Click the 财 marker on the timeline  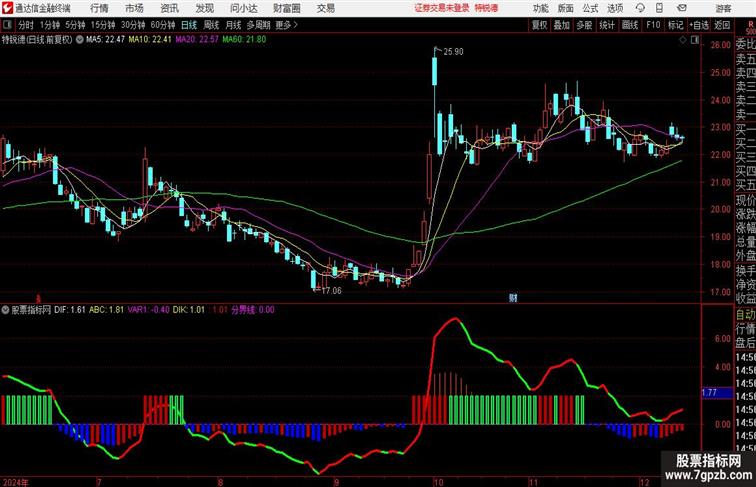point(513,298)
